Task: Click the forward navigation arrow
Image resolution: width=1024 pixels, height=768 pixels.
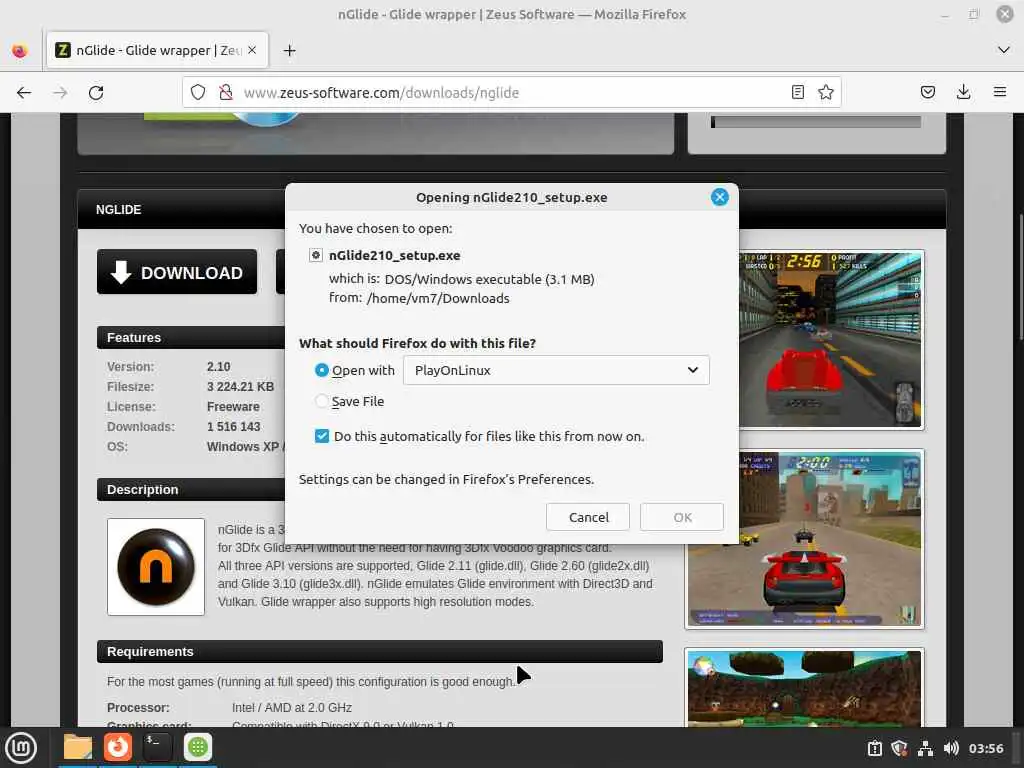Action: 60,93
